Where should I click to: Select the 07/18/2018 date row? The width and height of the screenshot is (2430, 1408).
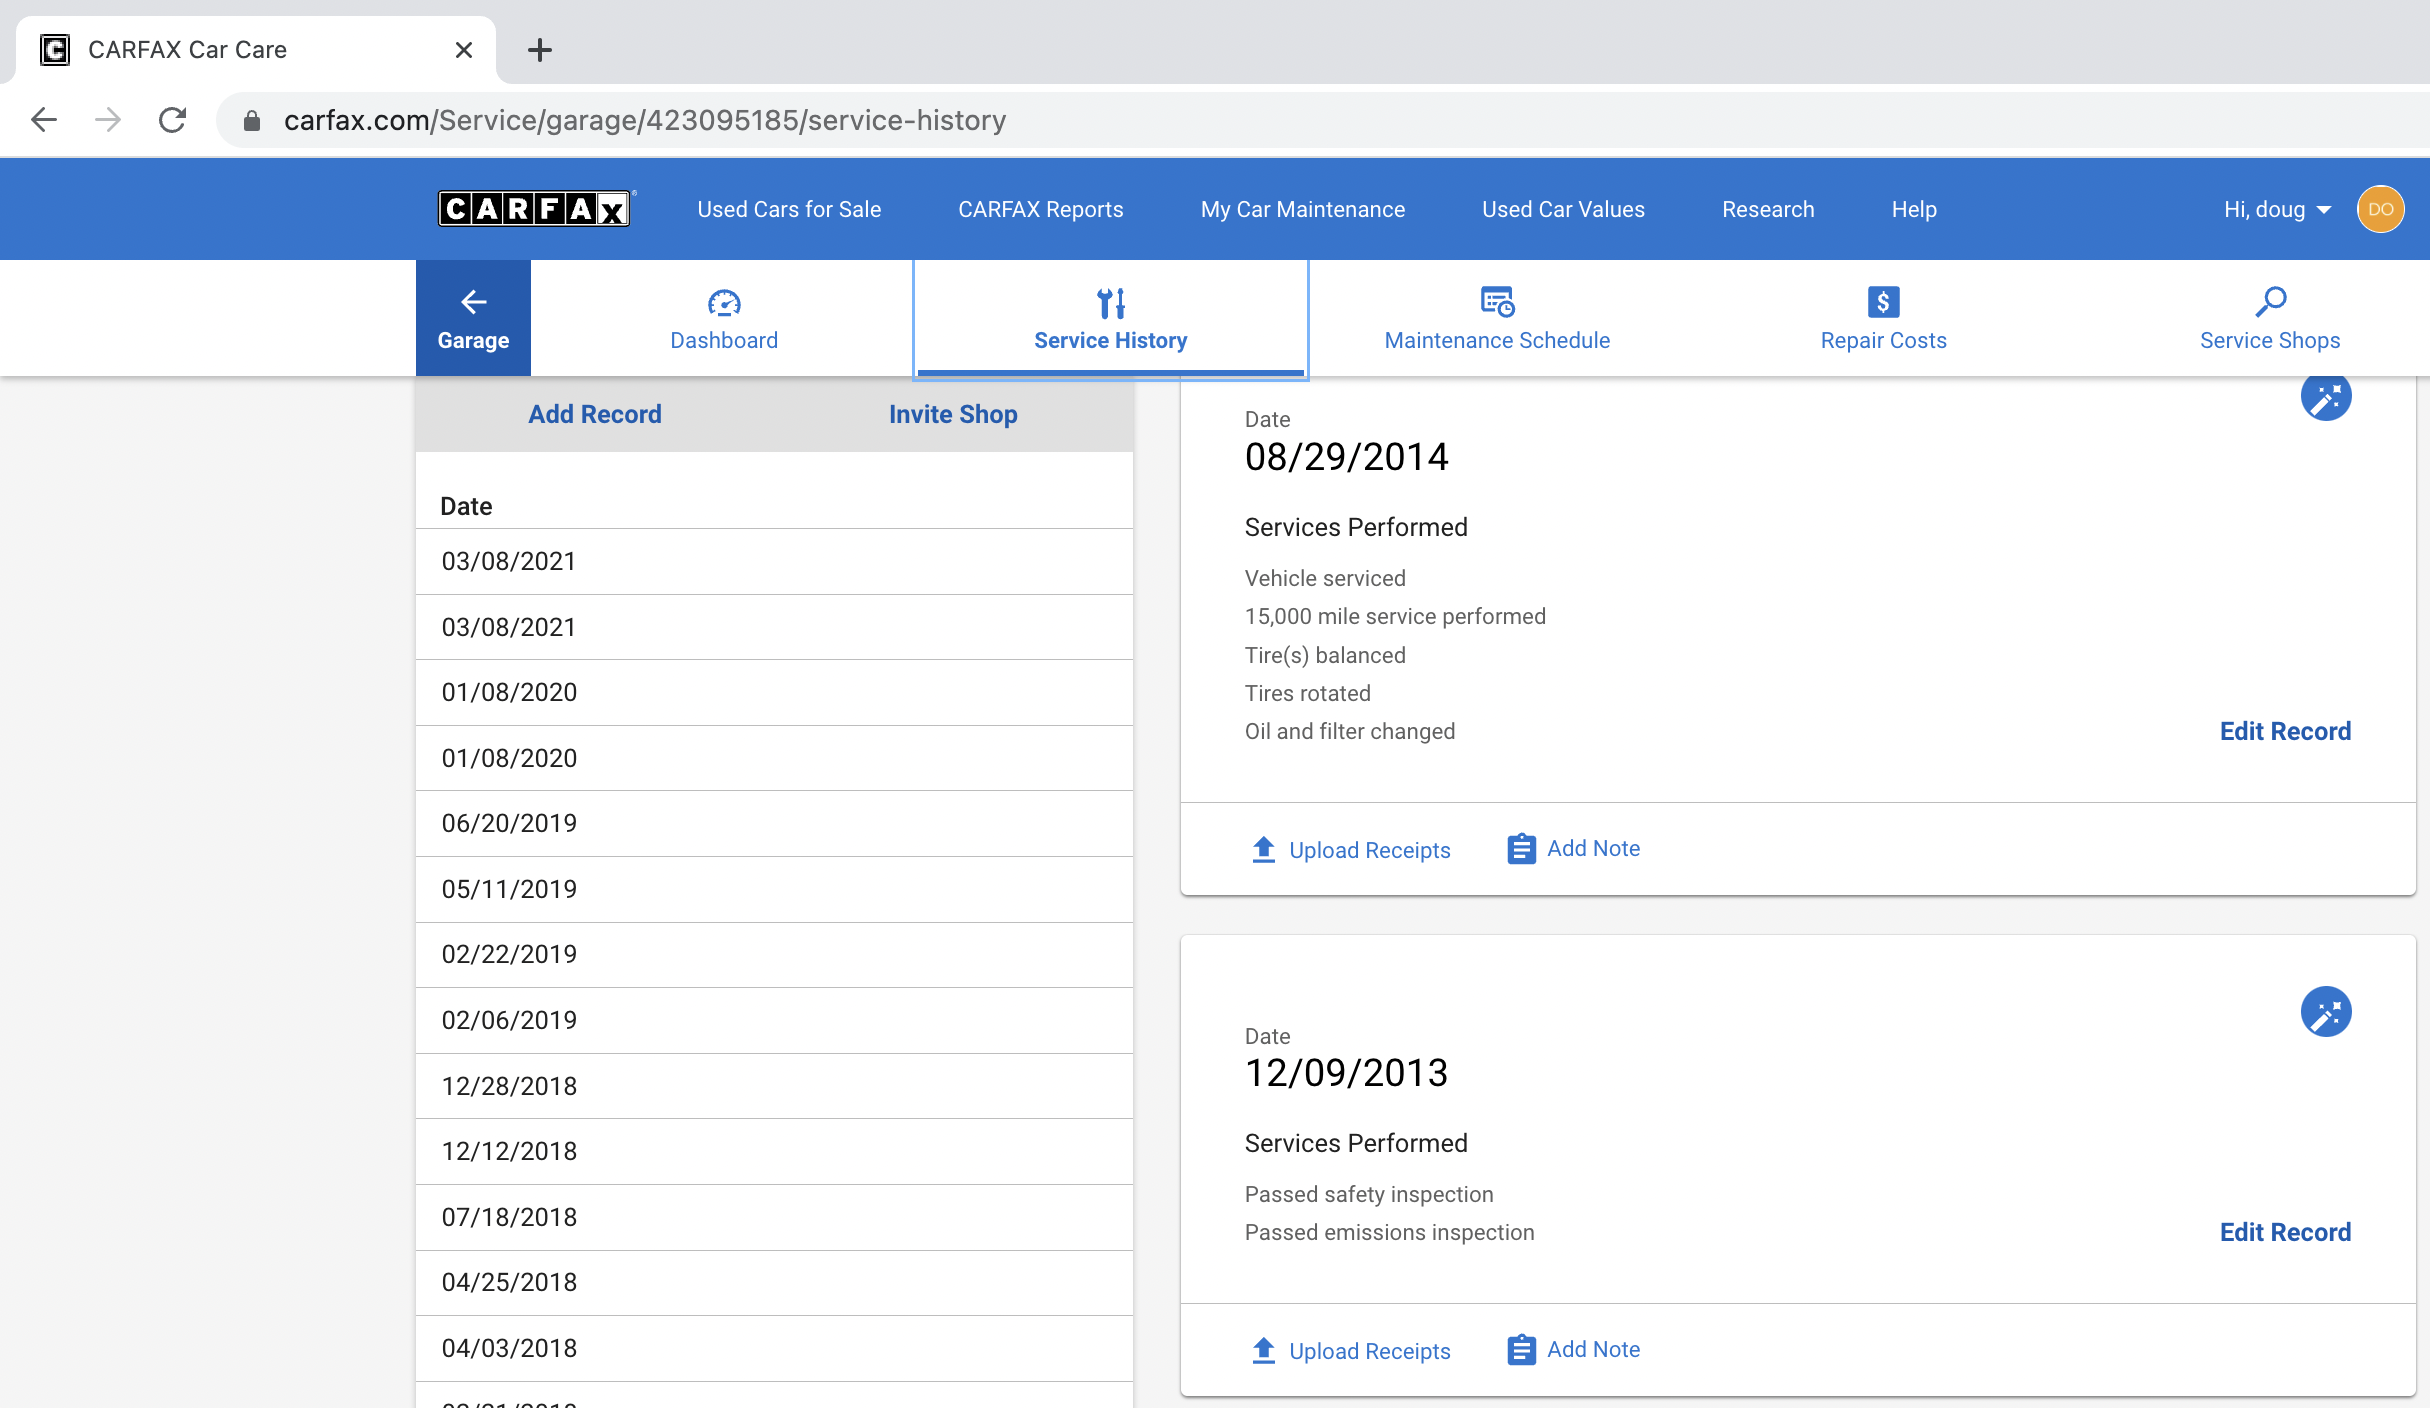coord(774,1217)
